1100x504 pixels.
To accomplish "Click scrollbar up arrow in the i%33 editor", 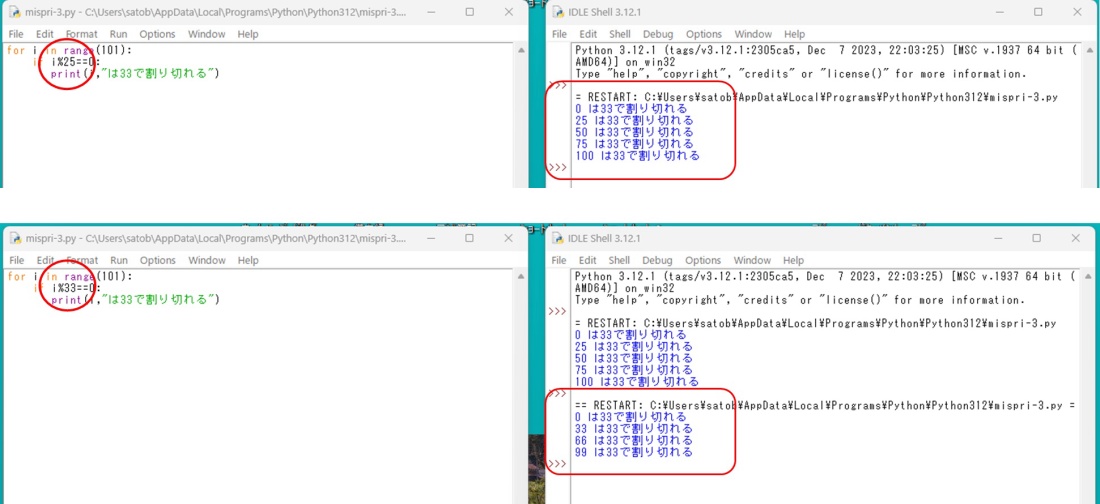I will [521, 276].
